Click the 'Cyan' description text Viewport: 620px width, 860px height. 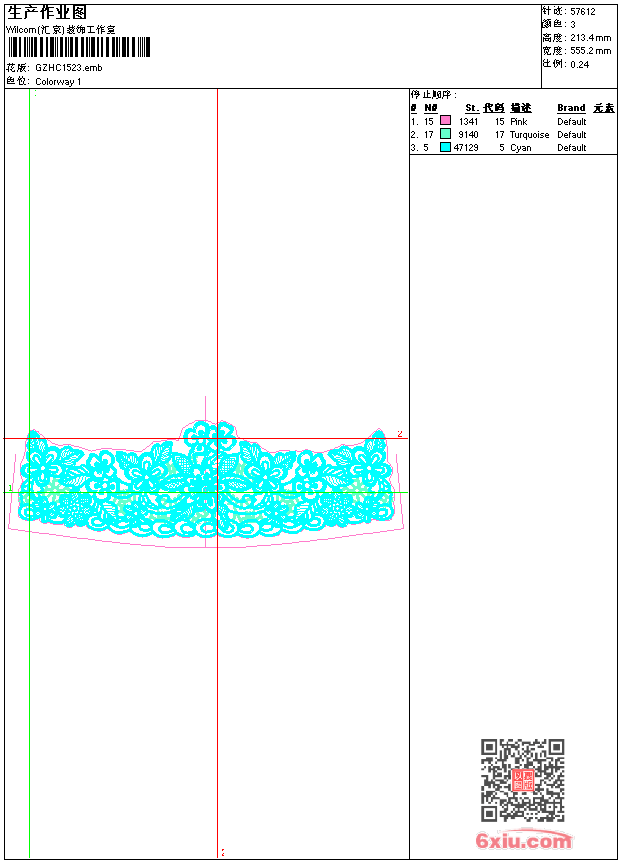click(521, 148)
